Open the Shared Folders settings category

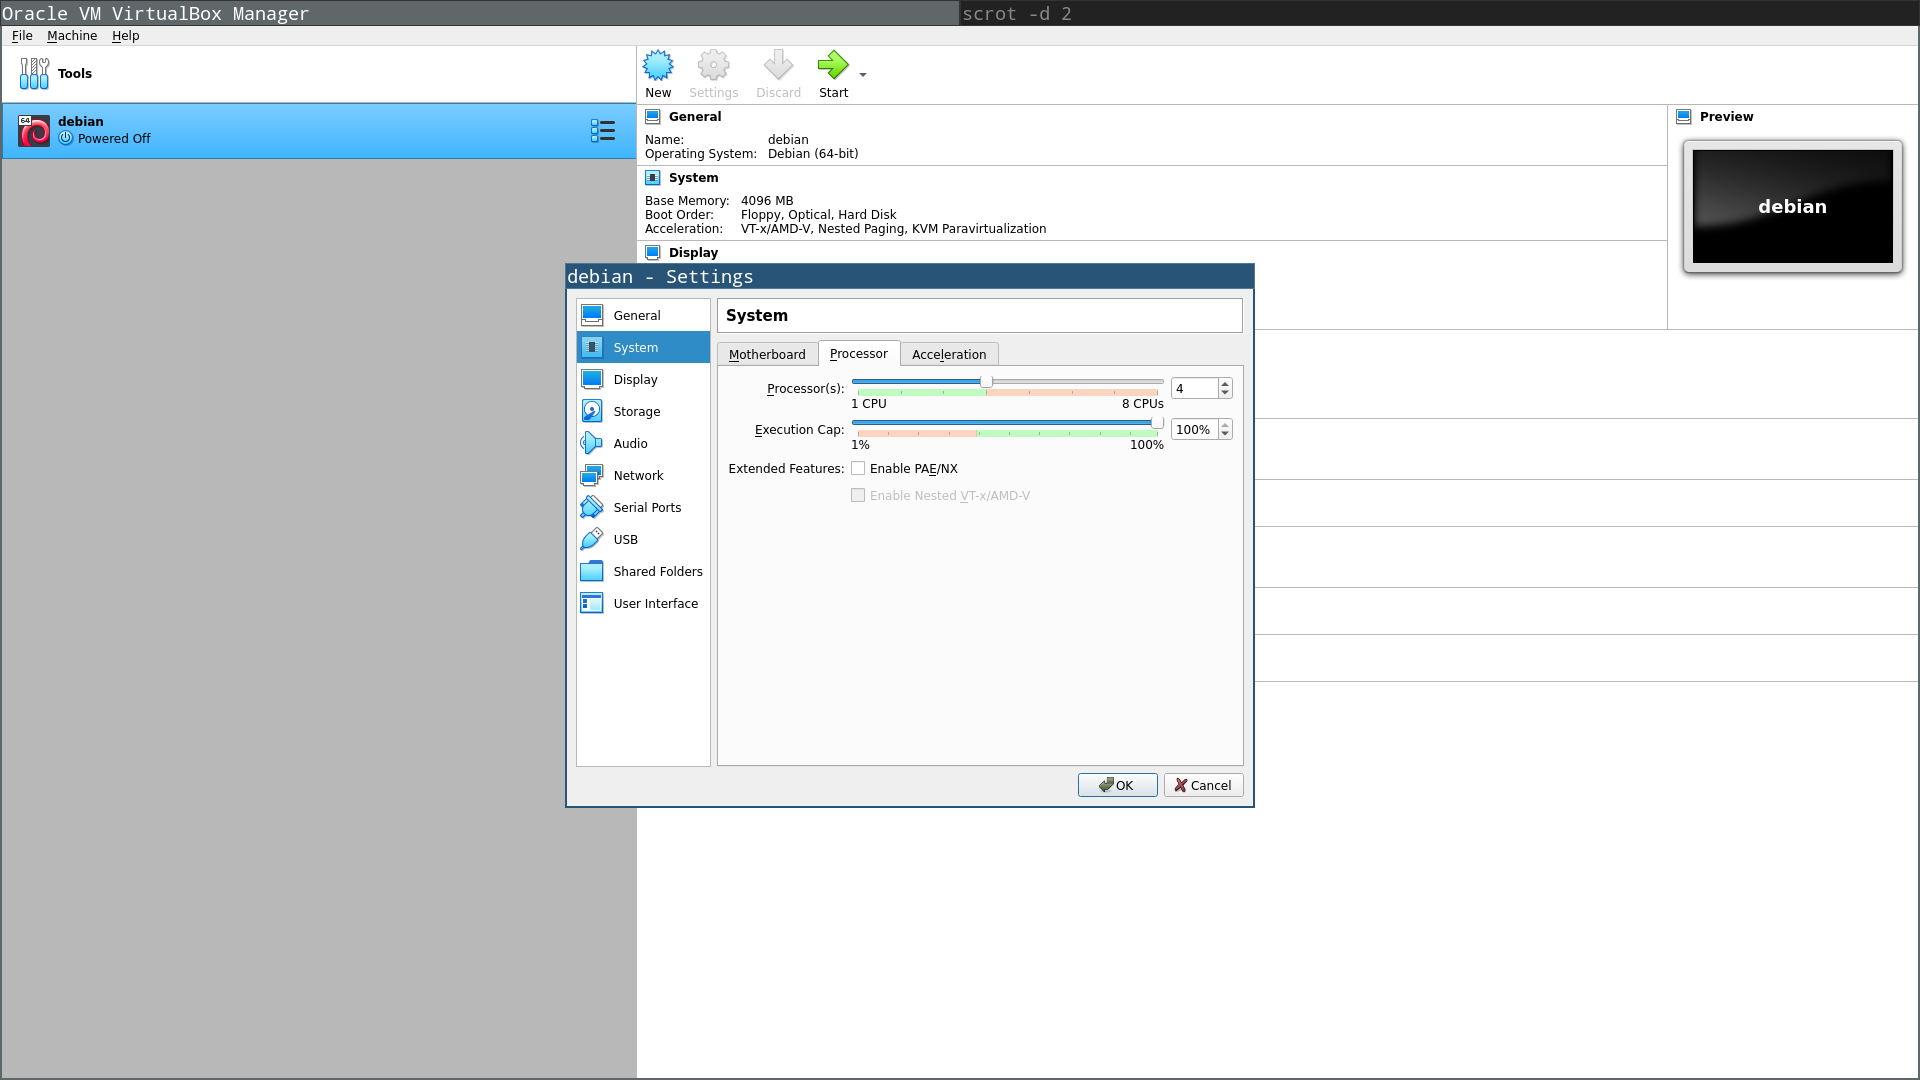643,571
